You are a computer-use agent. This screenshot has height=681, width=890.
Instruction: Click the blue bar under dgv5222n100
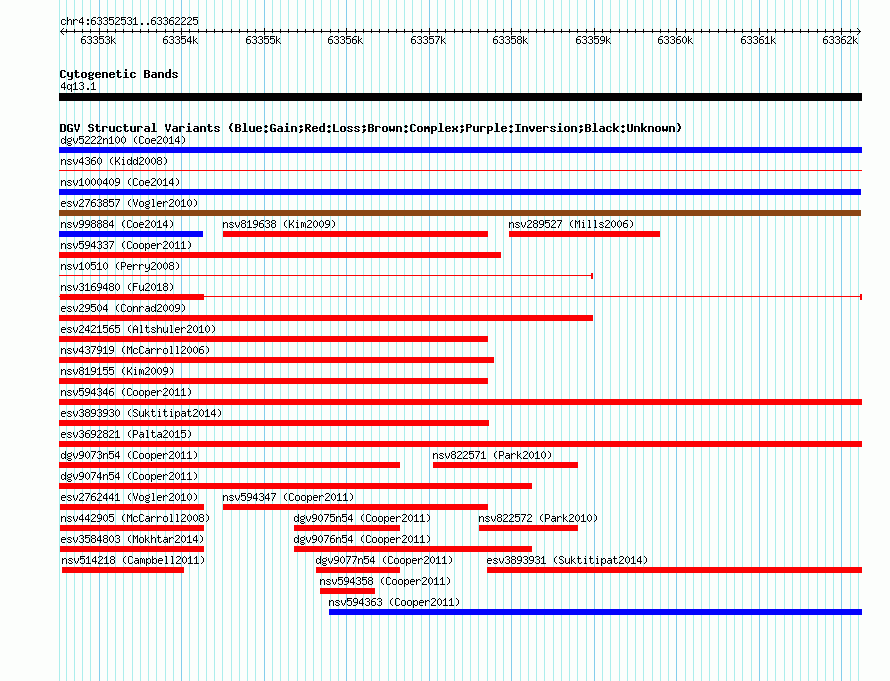pyautogui.click(x=460, y=150)
